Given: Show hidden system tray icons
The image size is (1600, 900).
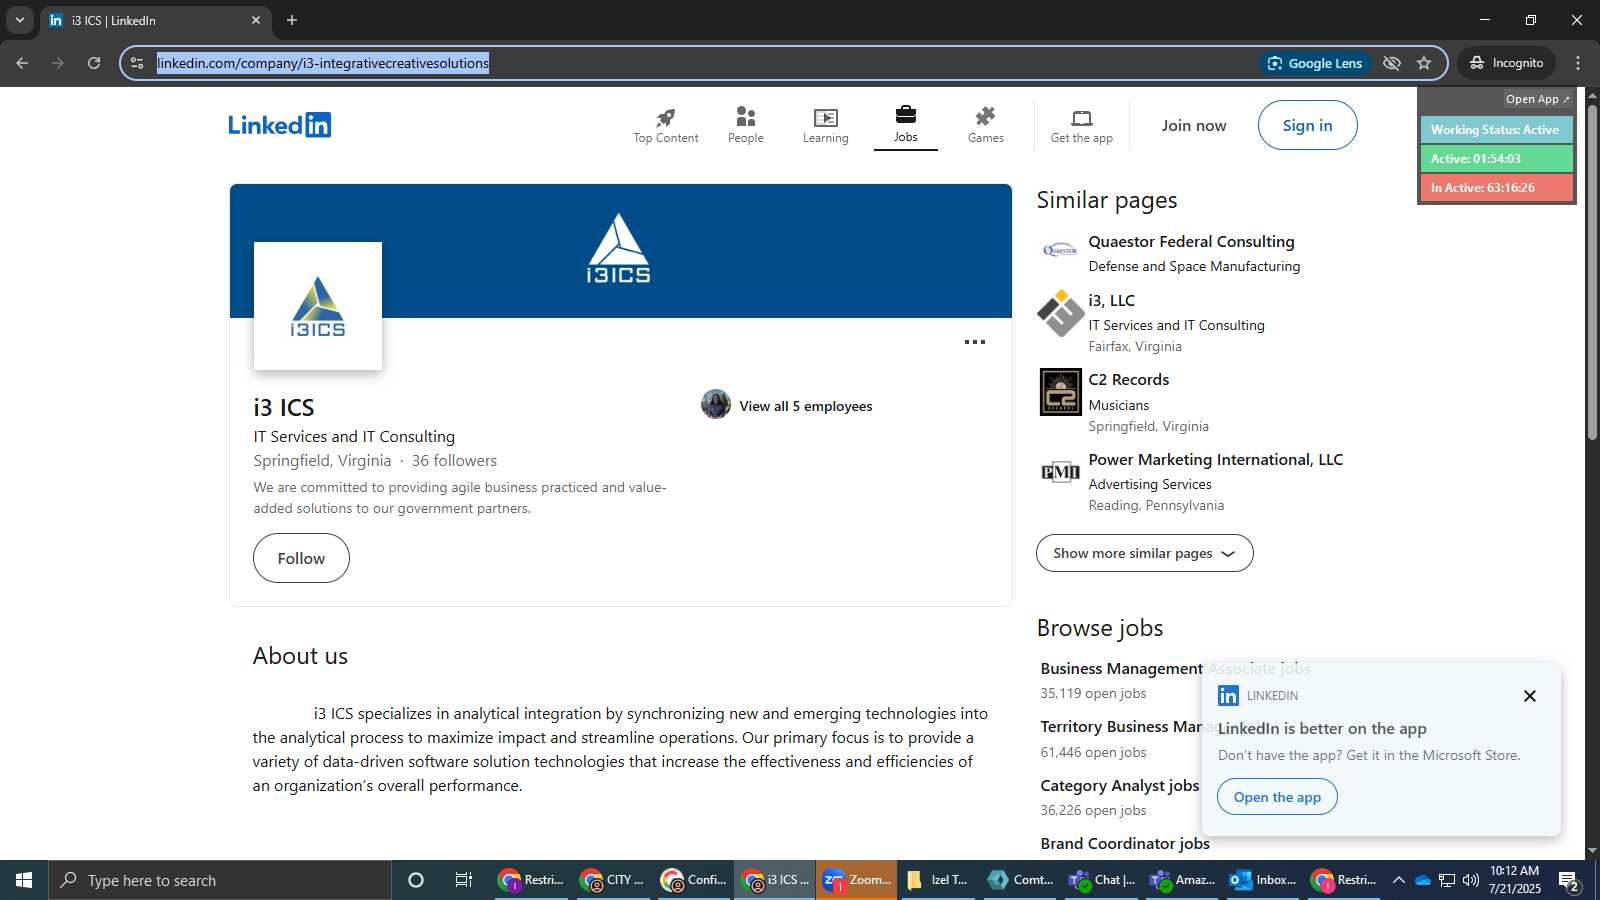Looking at the screenshot, I should (x=1399, y=880).
